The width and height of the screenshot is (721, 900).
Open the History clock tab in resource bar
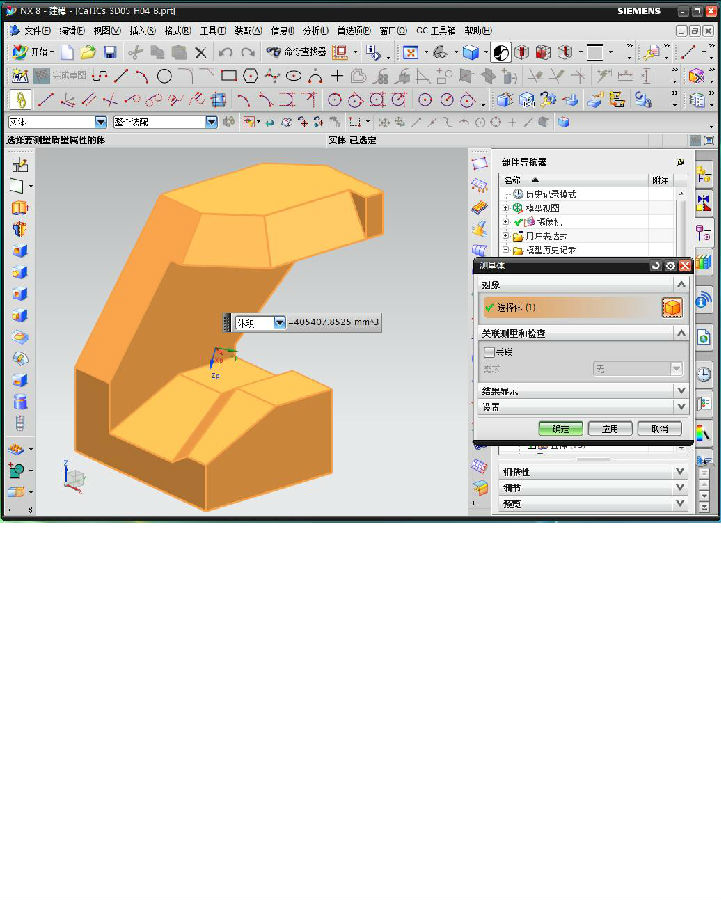pyautogui.click(x=704, y=374)
